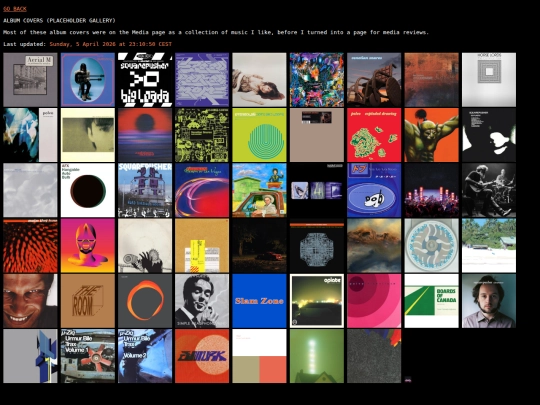Viewport: 540px width, 405px height.
Task: Click the last updated date text
Action: [x=111, y=44]
